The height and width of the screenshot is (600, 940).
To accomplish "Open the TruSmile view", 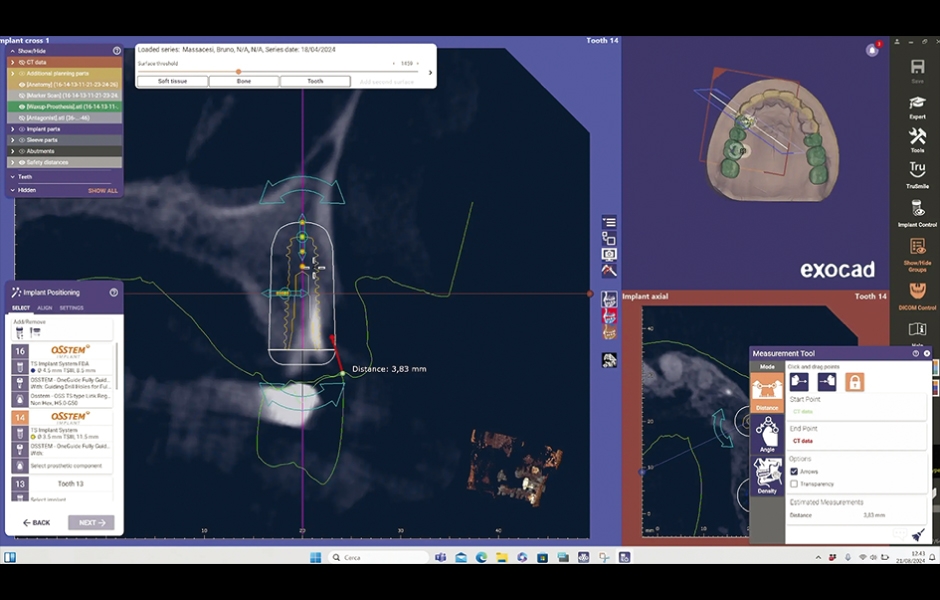I will pyautogui.click(x=917, y=173).
